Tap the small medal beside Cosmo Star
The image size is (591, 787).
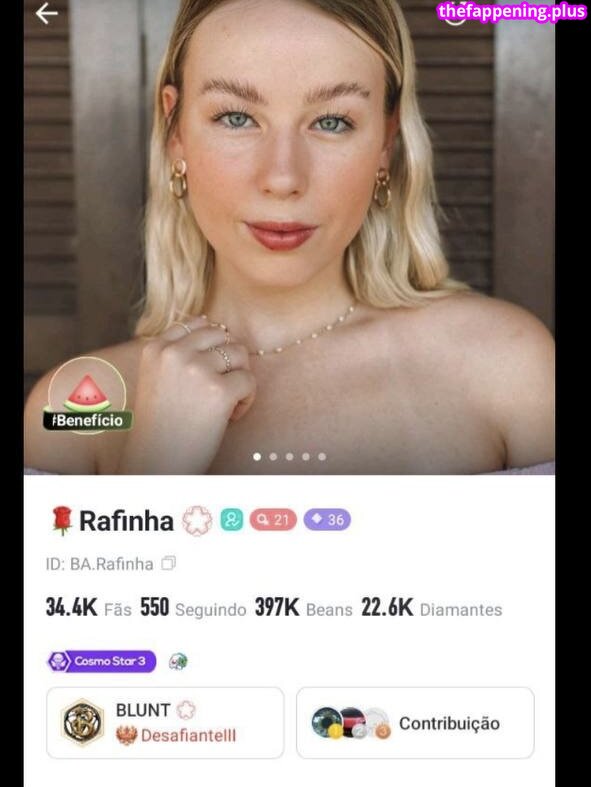[x=178, y=662]
